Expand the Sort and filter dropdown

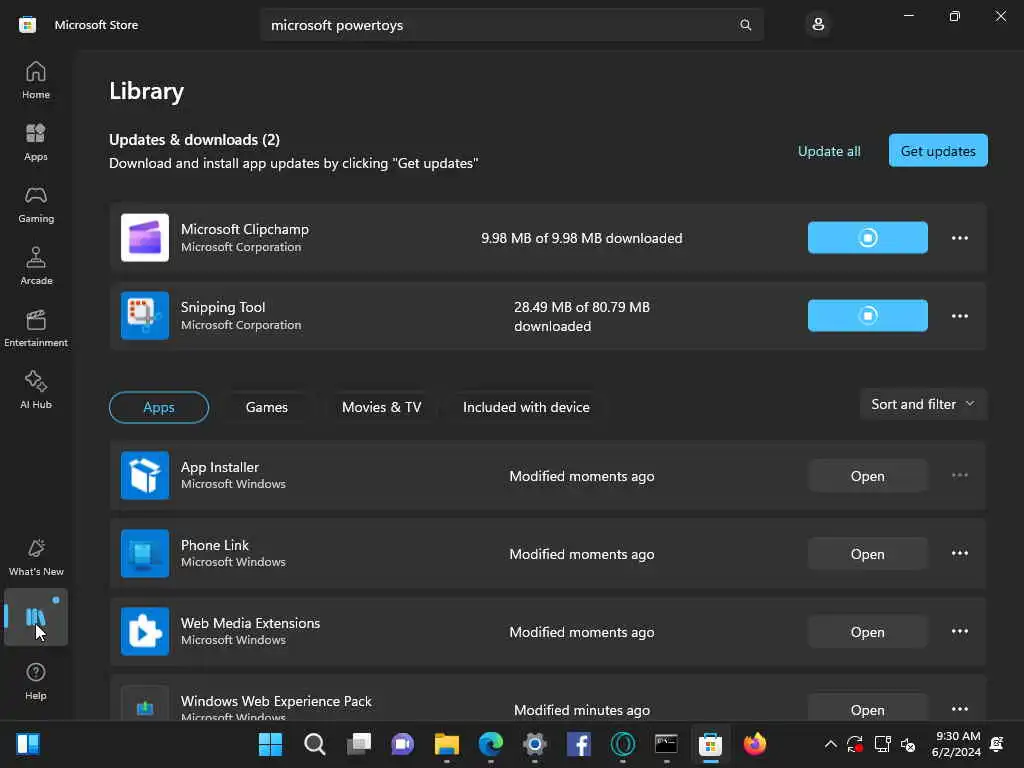(x=923, y=404)
